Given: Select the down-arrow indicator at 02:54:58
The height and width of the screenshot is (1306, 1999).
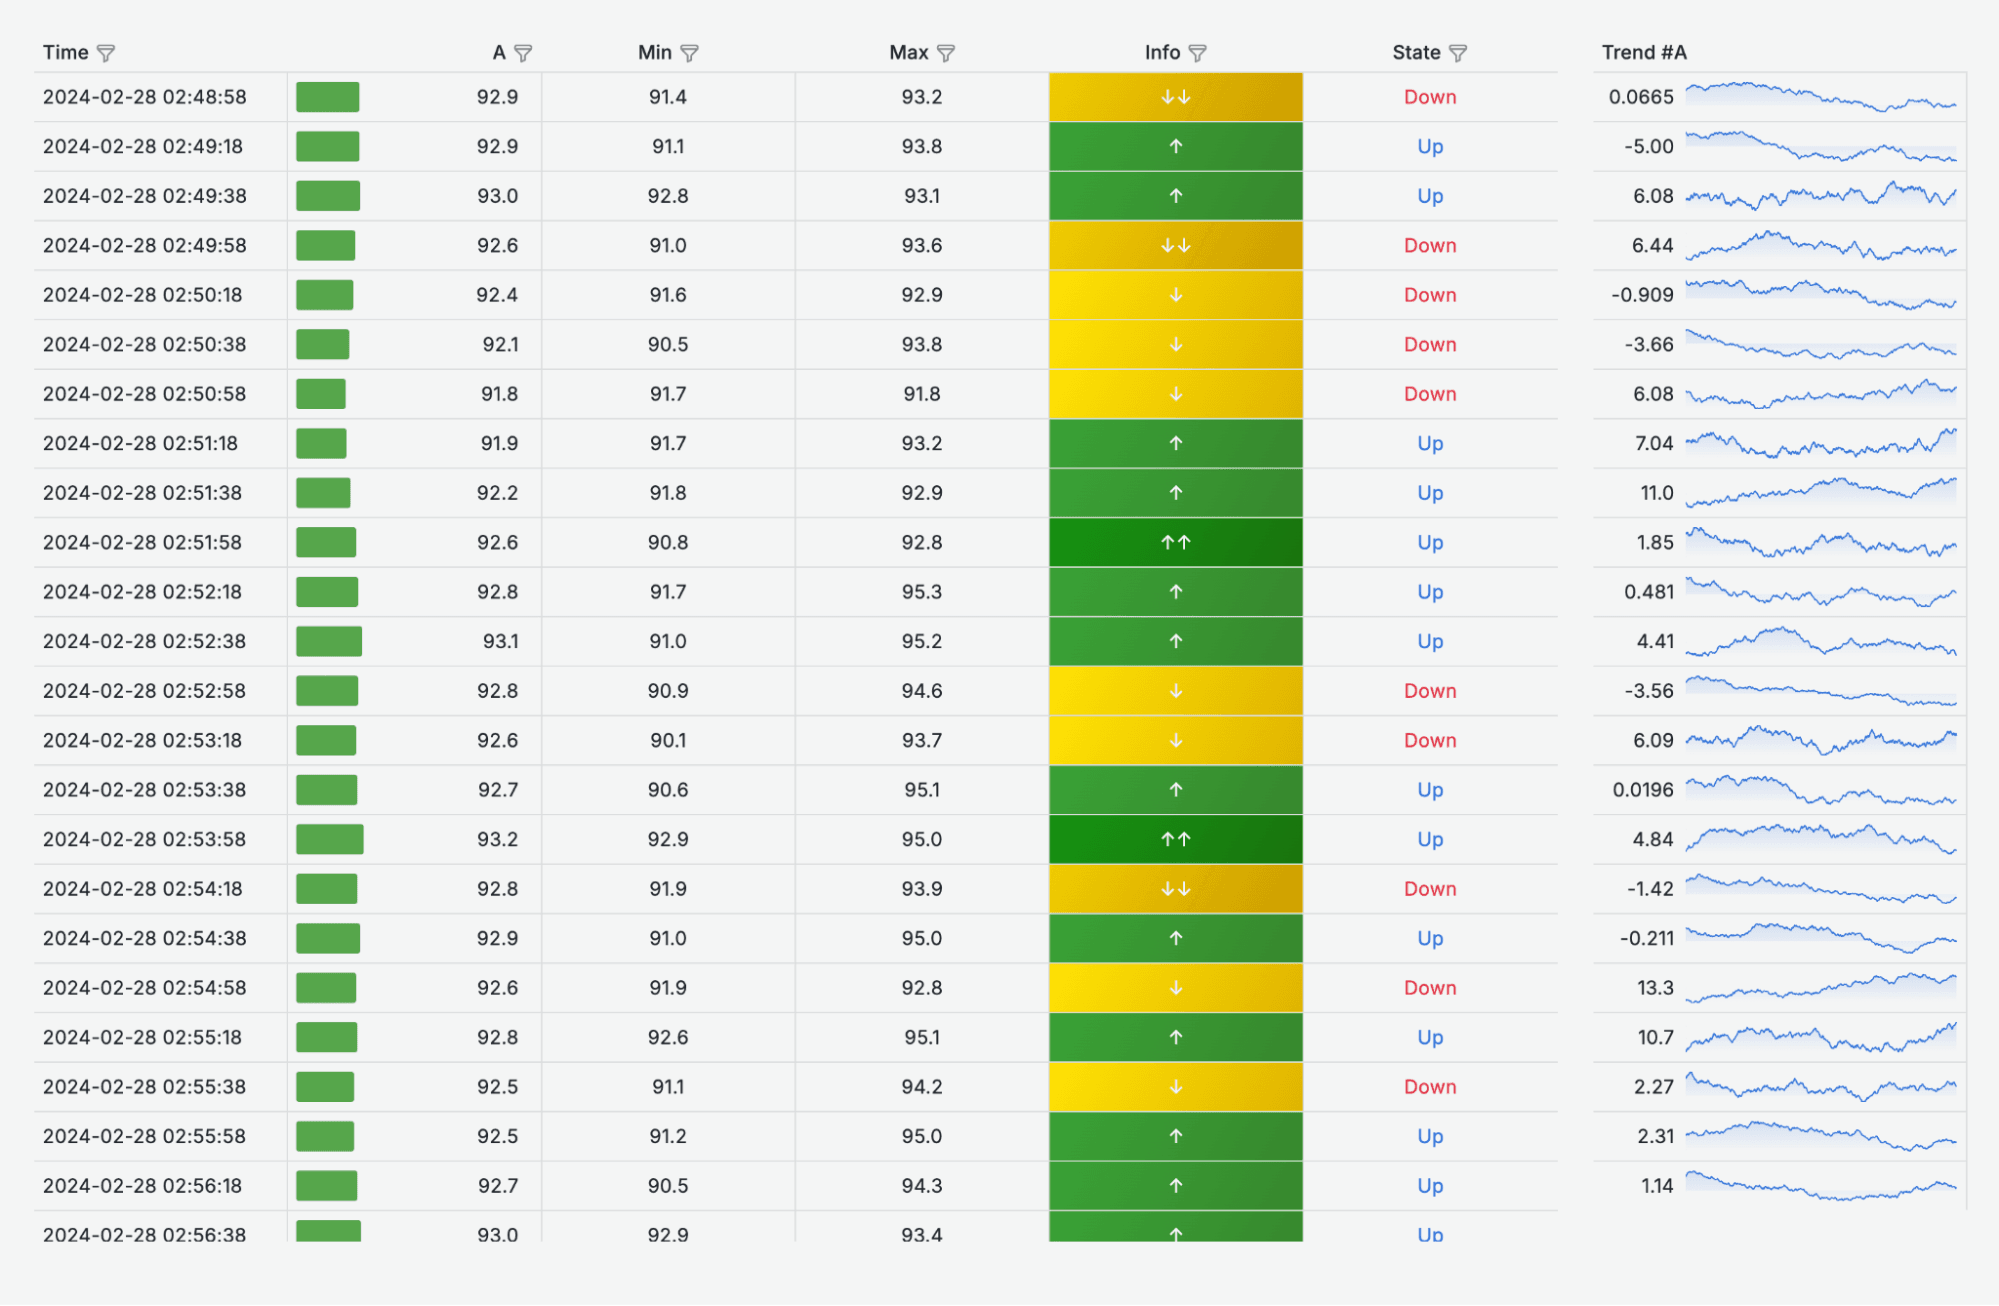Looking at the screenshot, I should pyautogui.click(x=1175, y=987).
